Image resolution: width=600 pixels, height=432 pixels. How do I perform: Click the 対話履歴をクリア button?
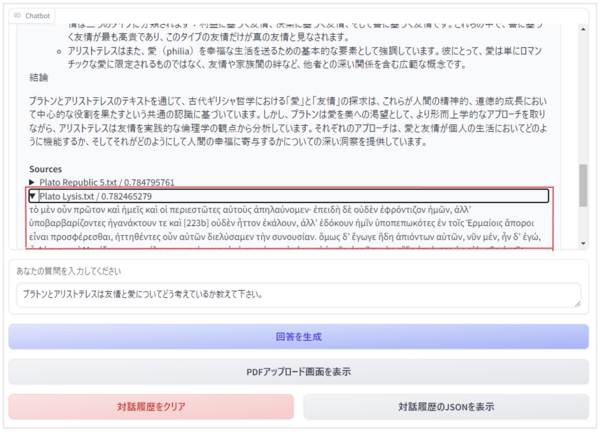tap(151, 406)
